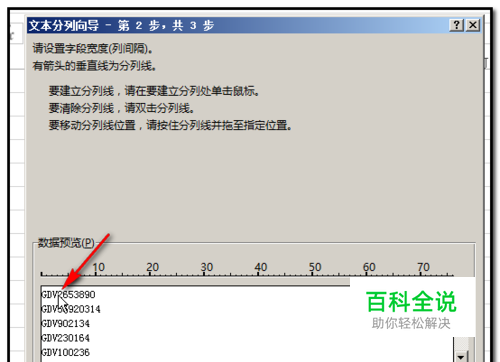This screenshot has width=500, height=362.
Task: Click the instruction line 要建立分列线
Action: 154,91
